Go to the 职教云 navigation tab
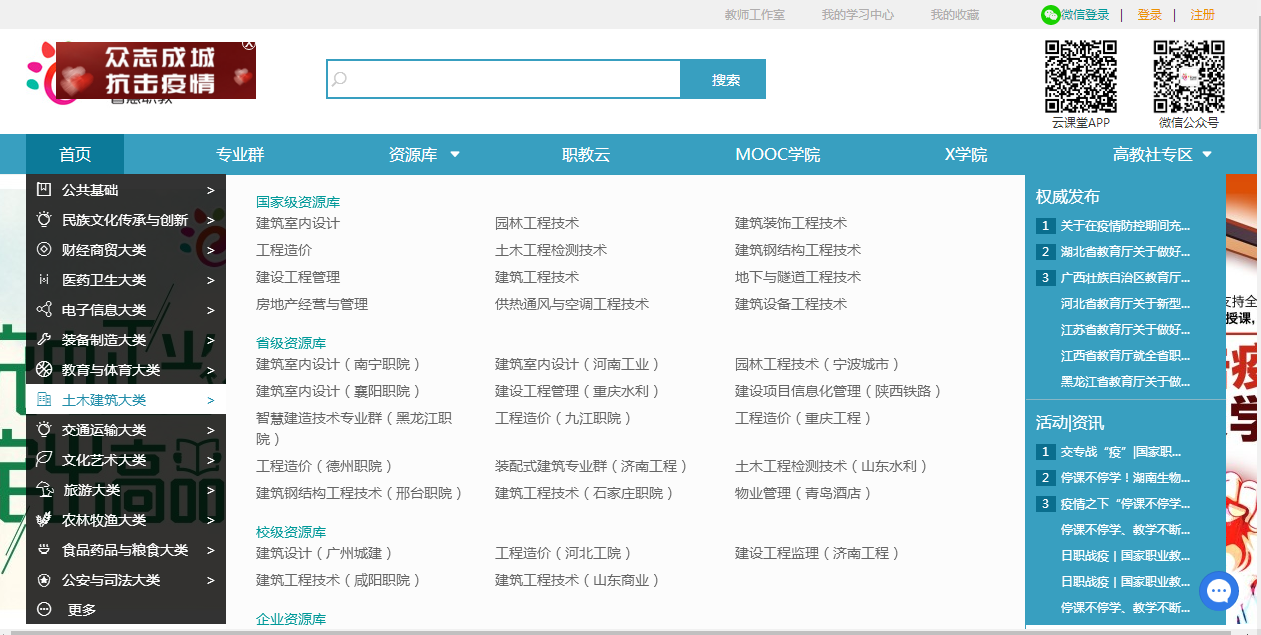The width and height of the screenshot is (1261, 635). coord(585,155)
